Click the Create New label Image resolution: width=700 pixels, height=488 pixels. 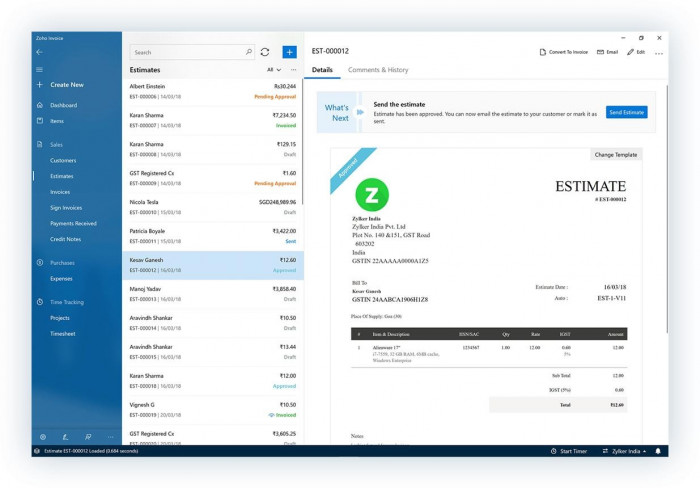67,84
